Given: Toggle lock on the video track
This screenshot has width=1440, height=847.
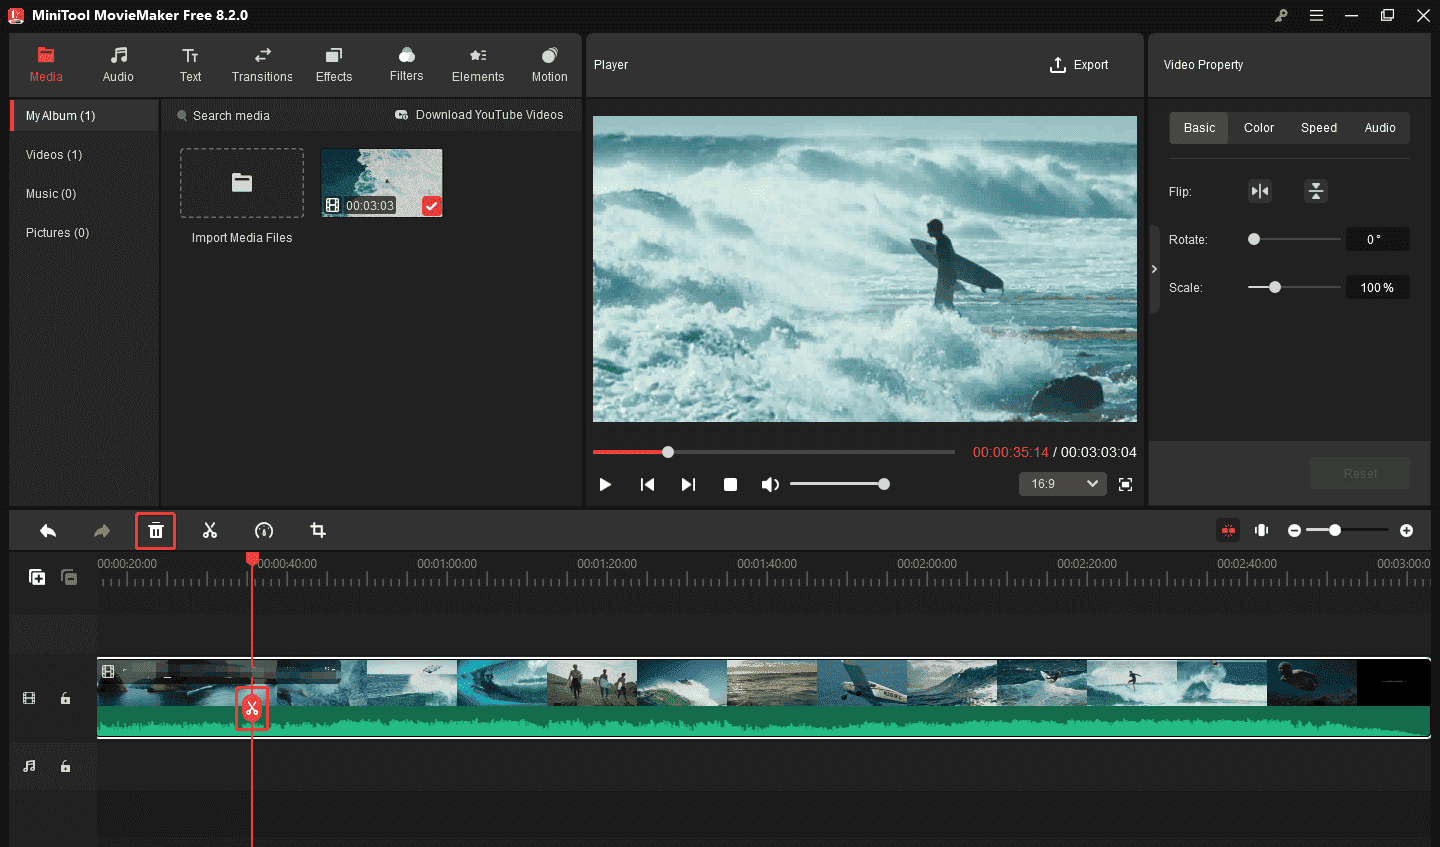Looking at the screenshot, I should [65, 698].
